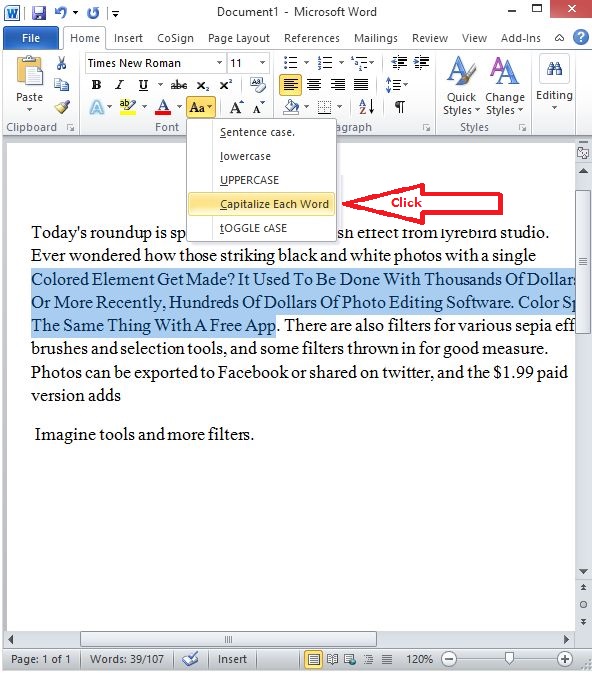Toggle Italic formatting

click(x=119, y=85)
